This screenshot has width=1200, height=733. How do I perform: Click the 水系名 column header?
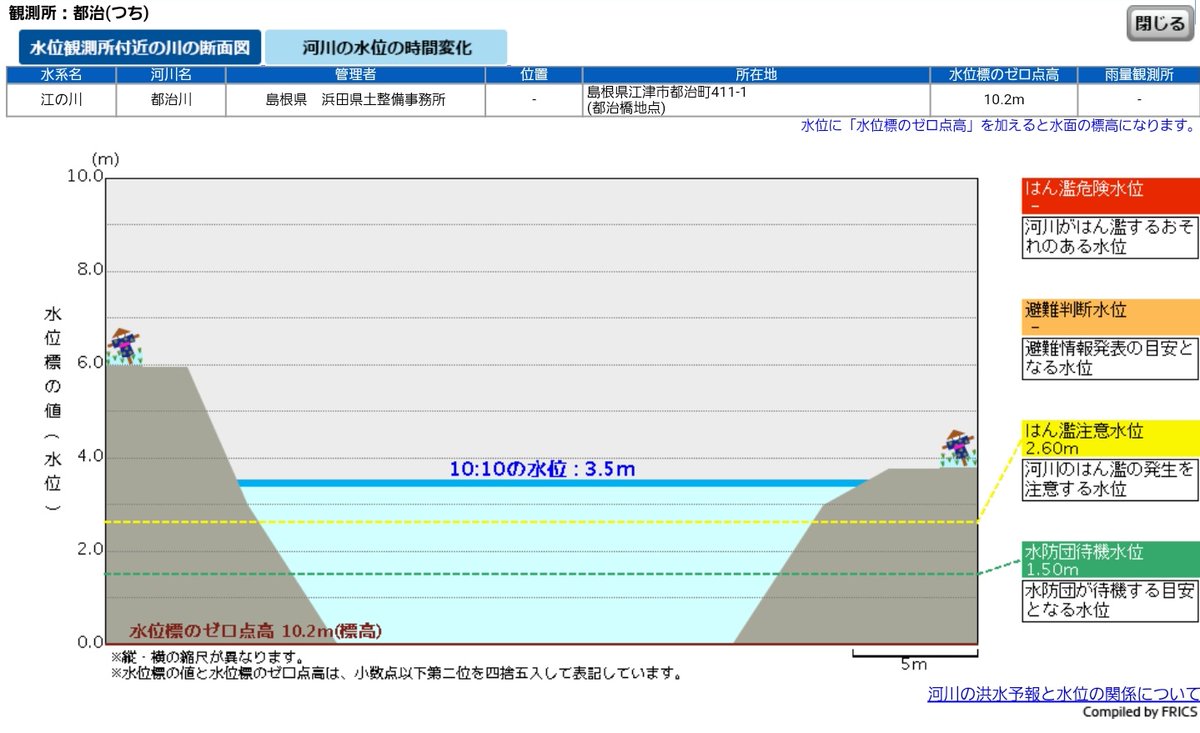[x=62, y=75]
